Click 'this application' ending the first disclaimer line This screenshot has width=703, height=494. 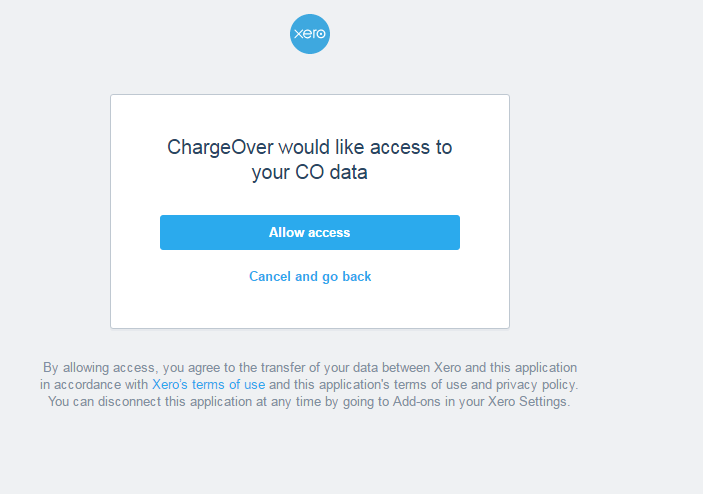tap(533, 368)
